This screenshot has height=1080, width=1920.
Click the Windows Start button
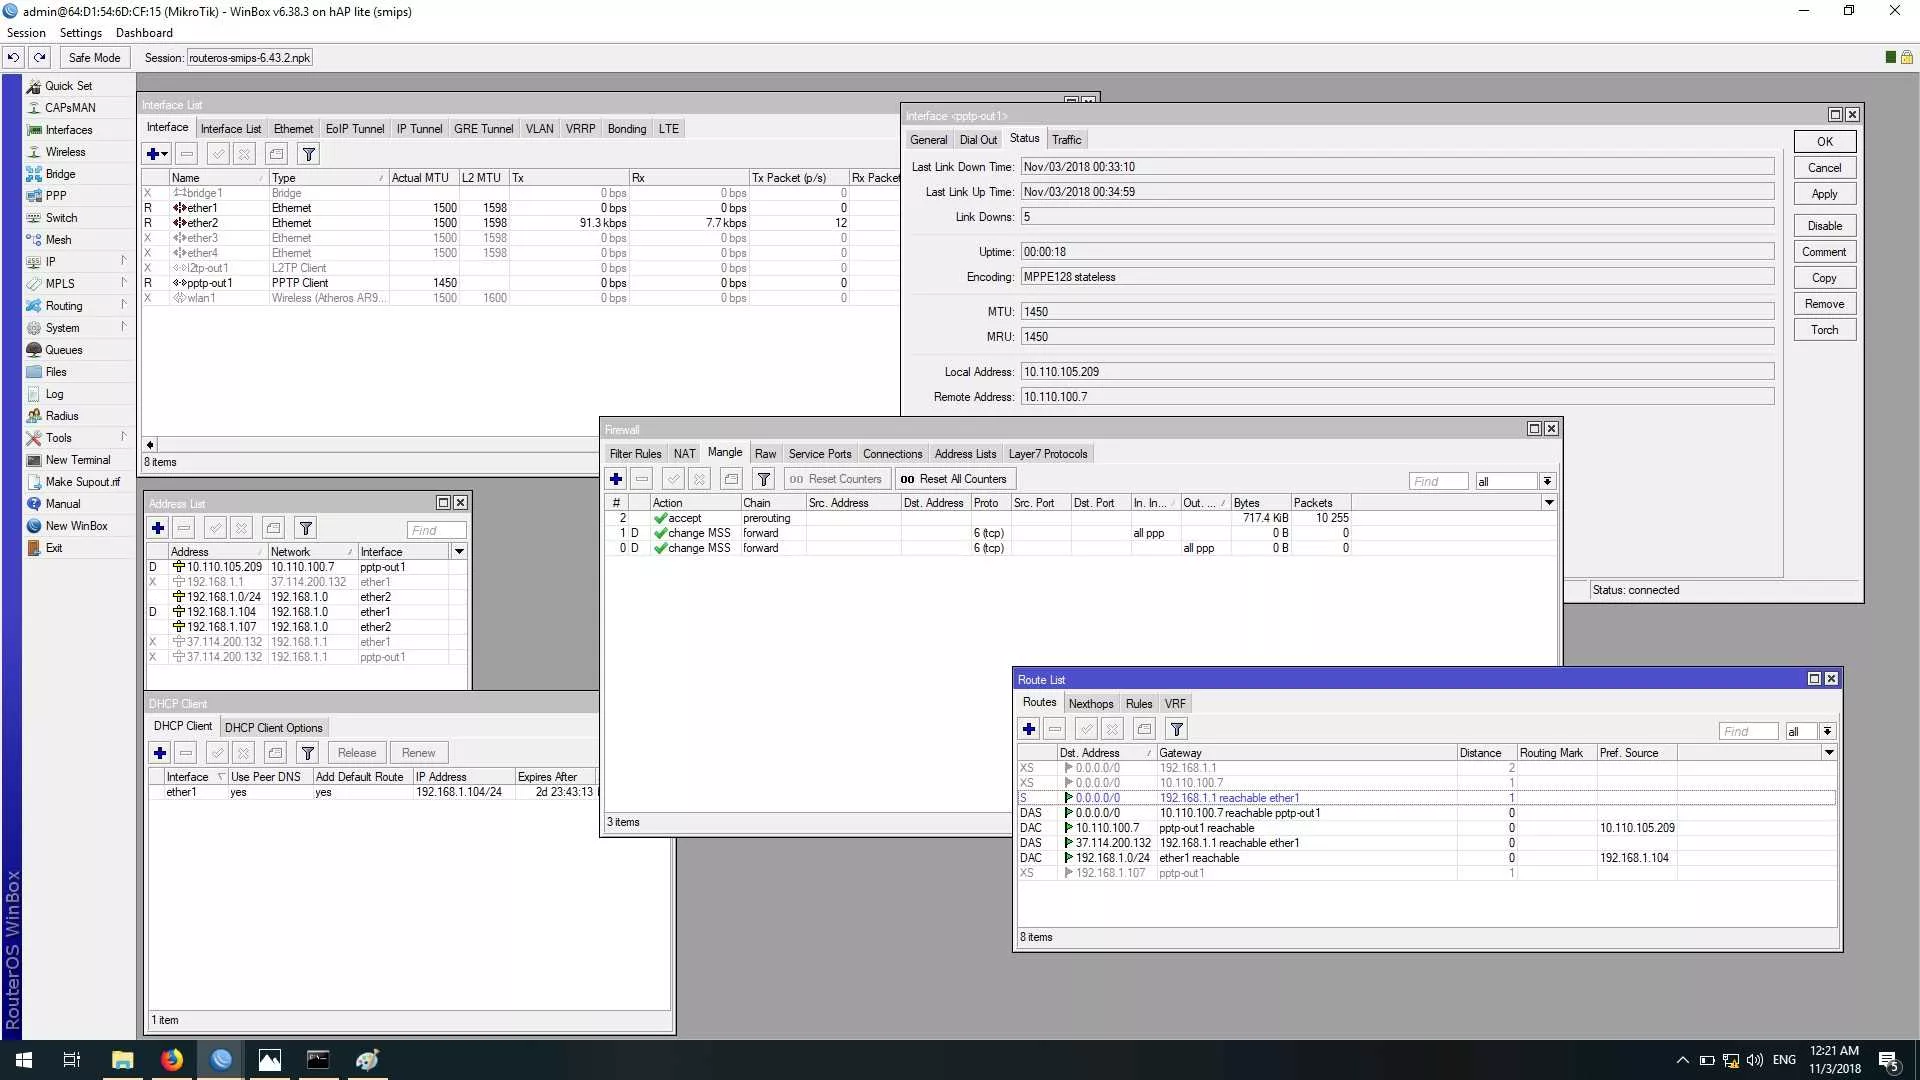pos(24,1060)
